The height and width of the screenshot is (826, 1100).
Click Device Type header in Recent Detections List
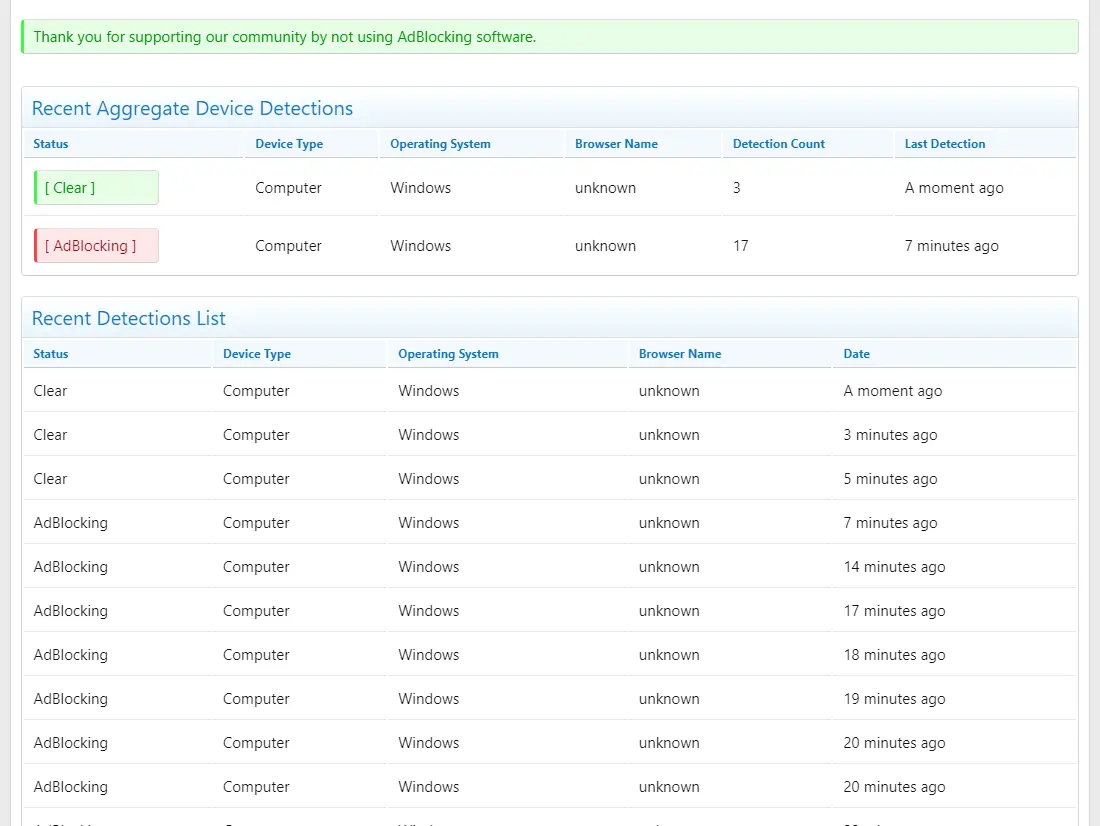click(x=257, y=354)
